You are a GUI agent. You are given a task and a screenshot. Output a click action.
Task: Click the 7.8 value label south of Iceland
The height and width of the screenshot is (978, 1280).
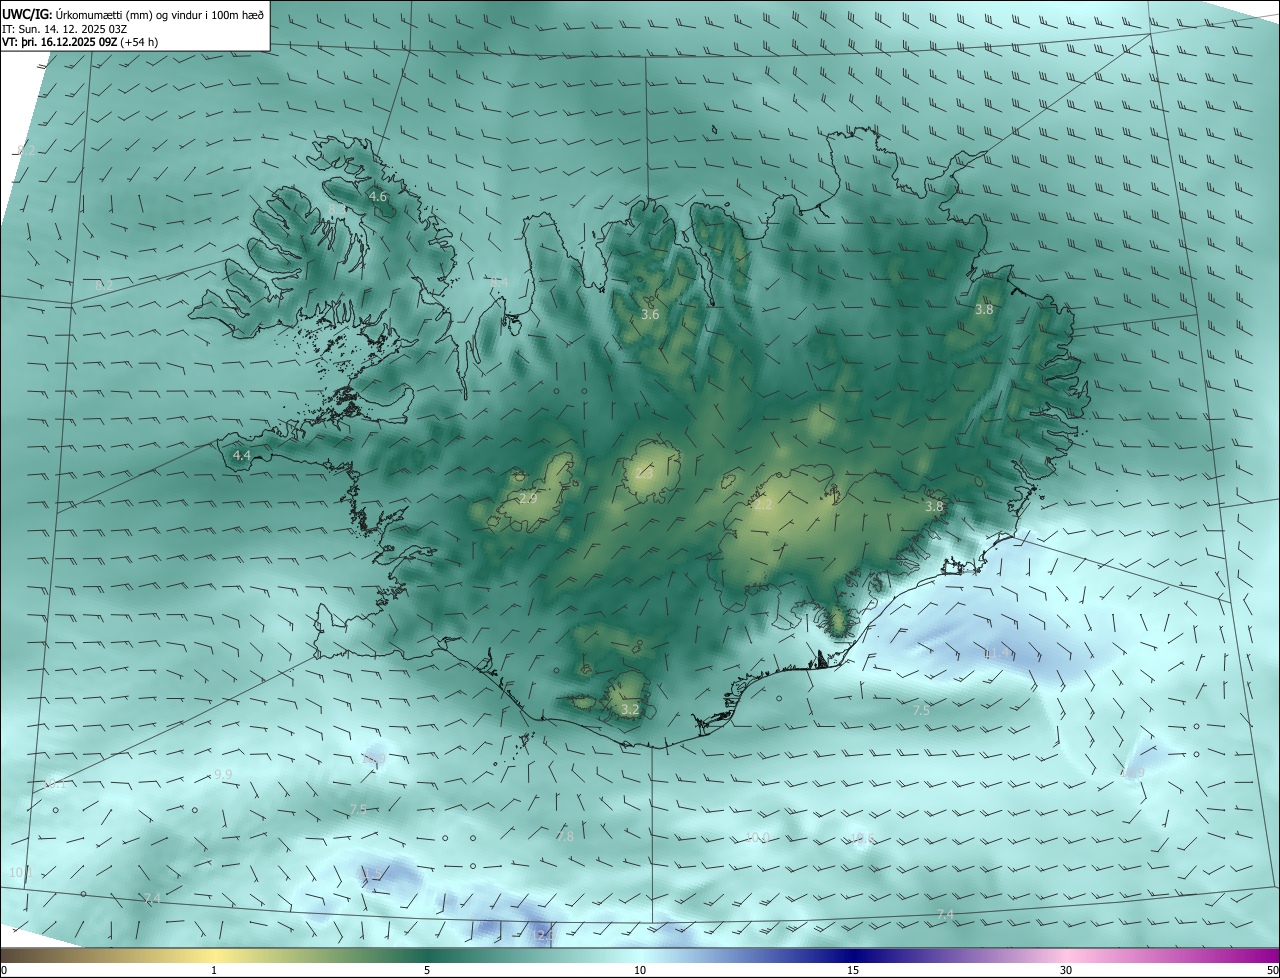(566, 836)
